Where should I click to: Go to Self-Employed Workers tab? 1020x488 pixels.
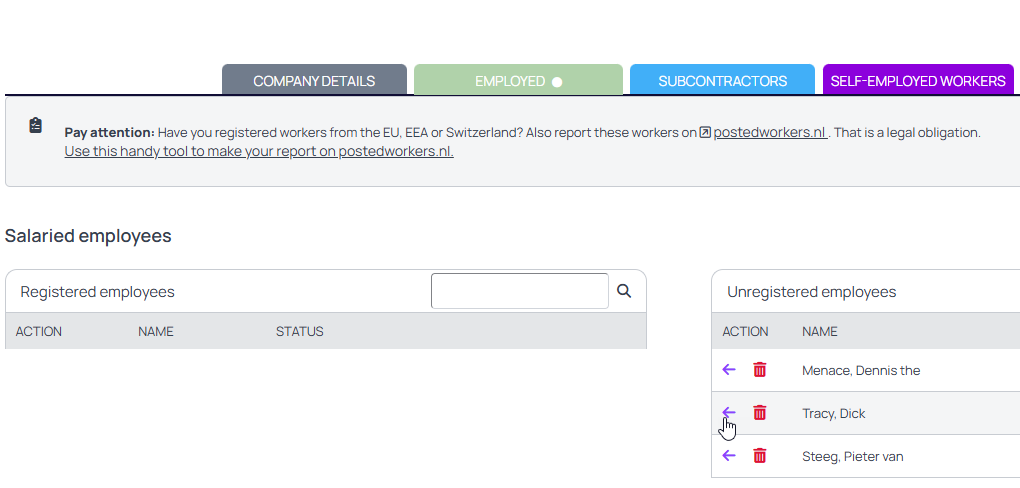pos(918,81)
